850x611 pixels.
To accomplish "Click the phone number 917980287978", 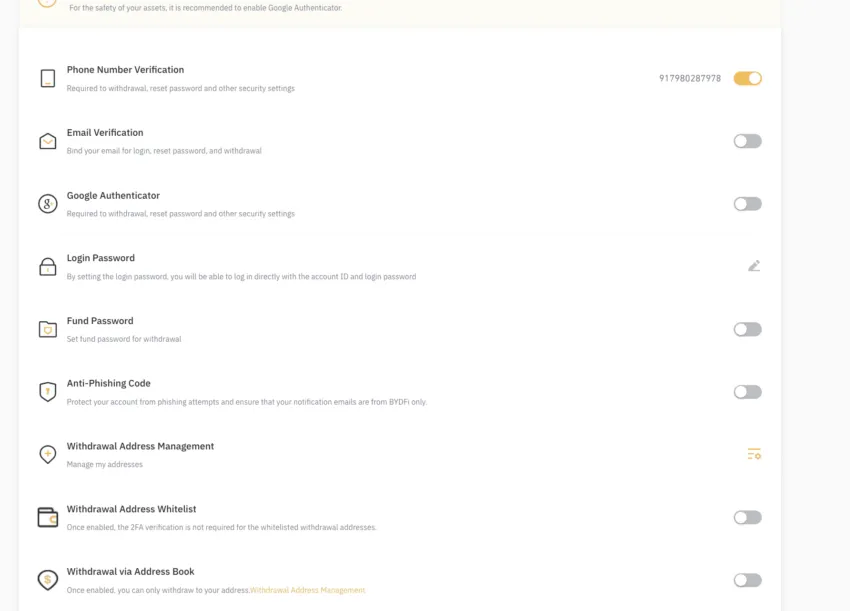I will (x=690, y=79).
